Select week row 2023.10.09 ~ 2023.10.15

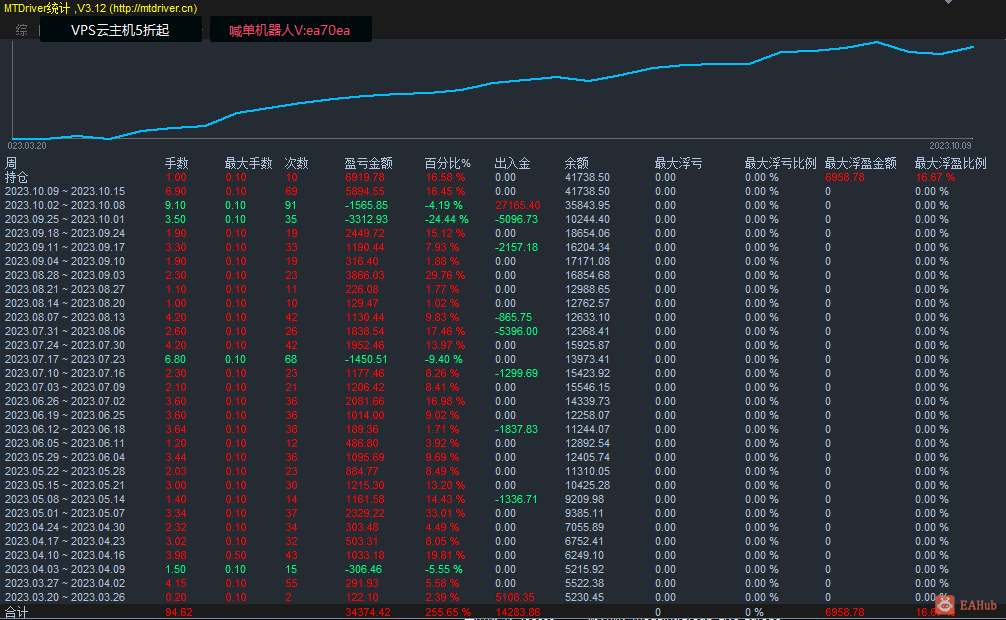click(65, 191)
